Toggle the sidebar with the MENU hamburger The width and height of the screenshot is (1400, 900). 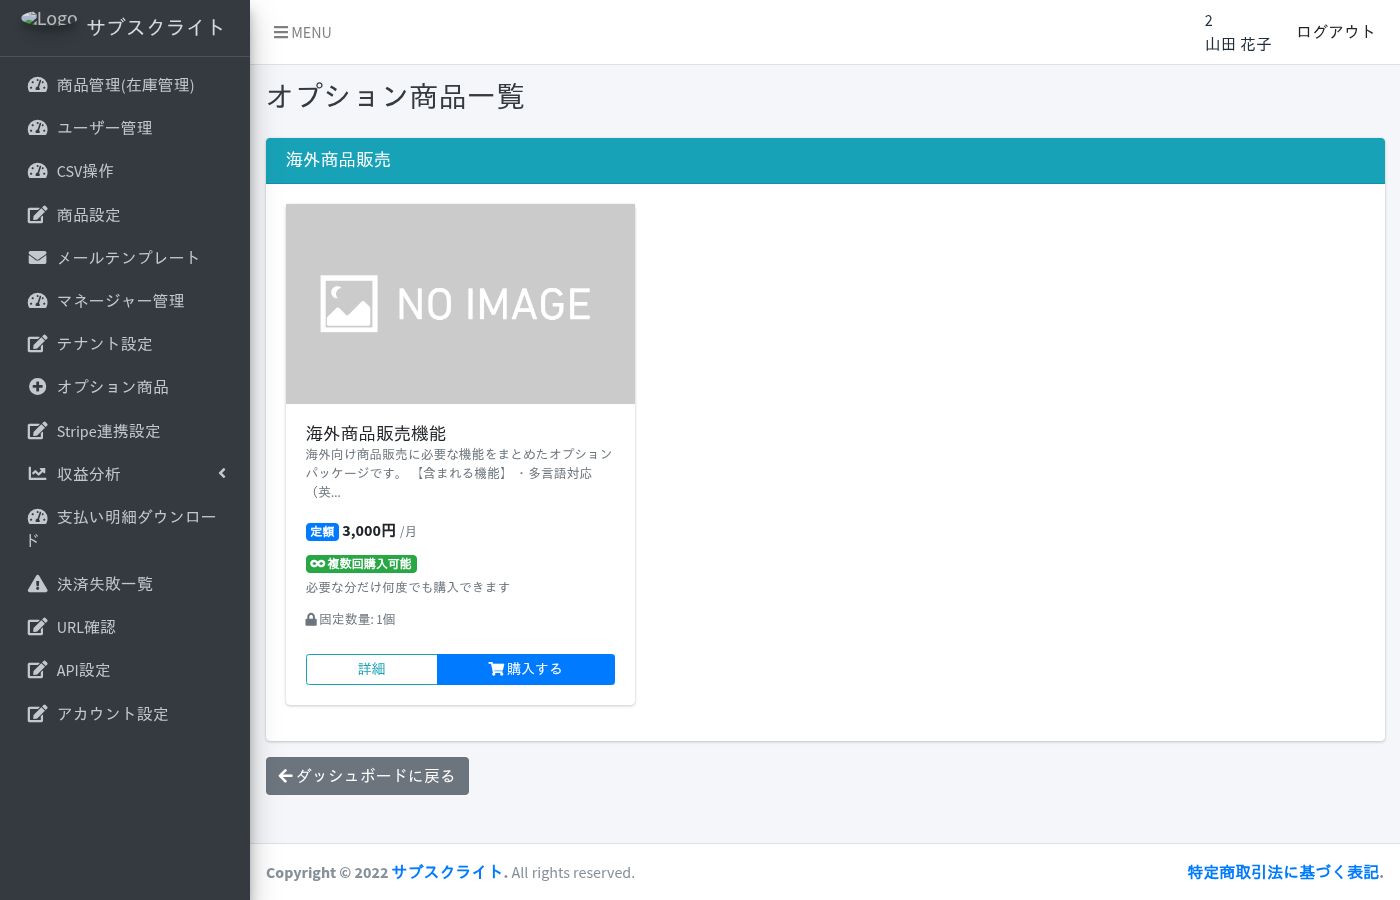point(302,32)
